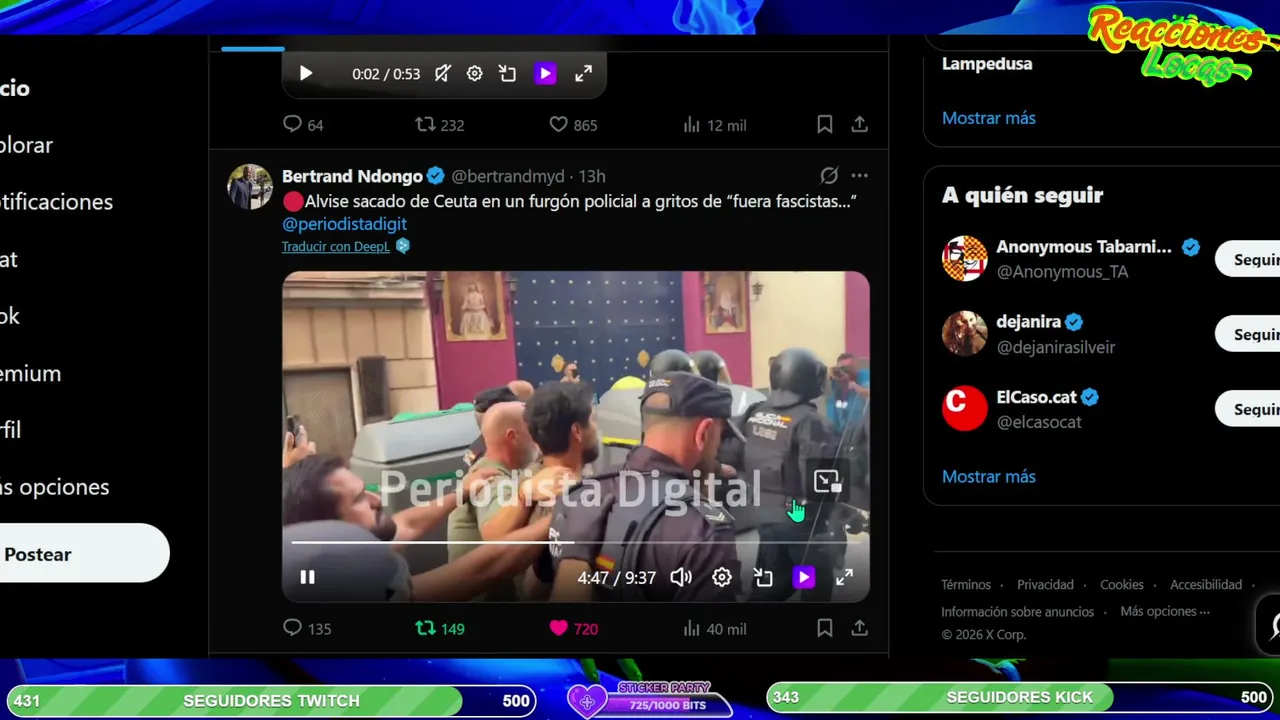This screenshot has height=720, width=1280.
Task: Reply to the tweet with 135 comments
Action: click(x=307, y=628)
